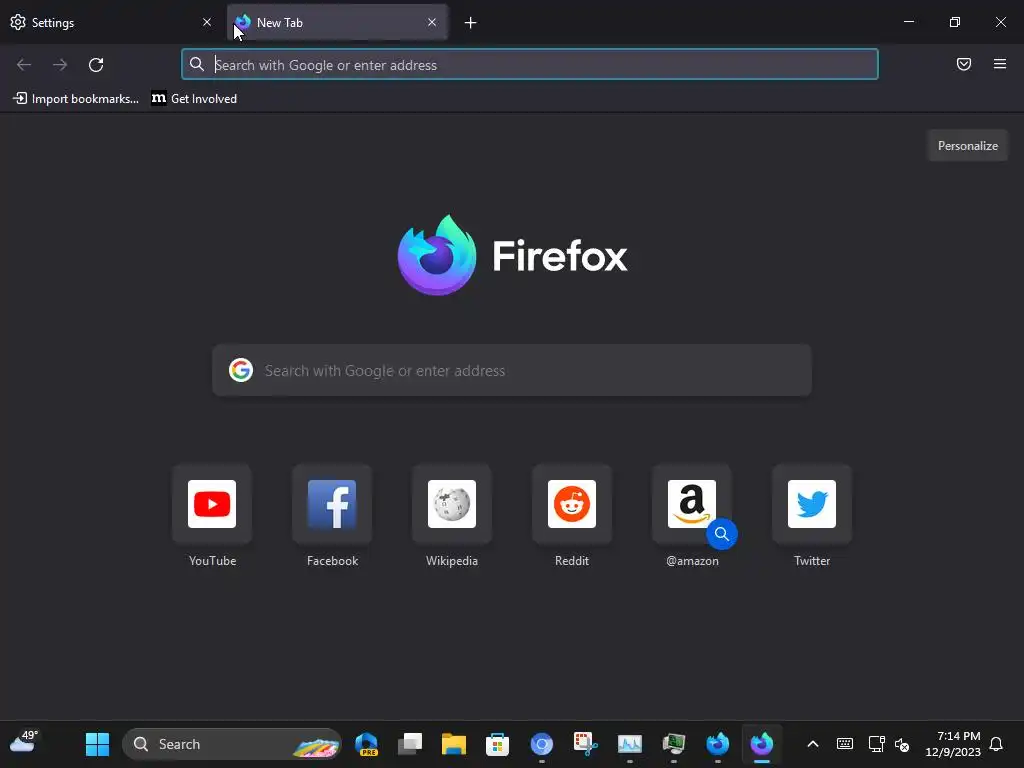Image resolution: width=1024 pixels, height=768 pixels.
Task: Open the Chromium browser taskbar icon
Action: click(541, 744)
